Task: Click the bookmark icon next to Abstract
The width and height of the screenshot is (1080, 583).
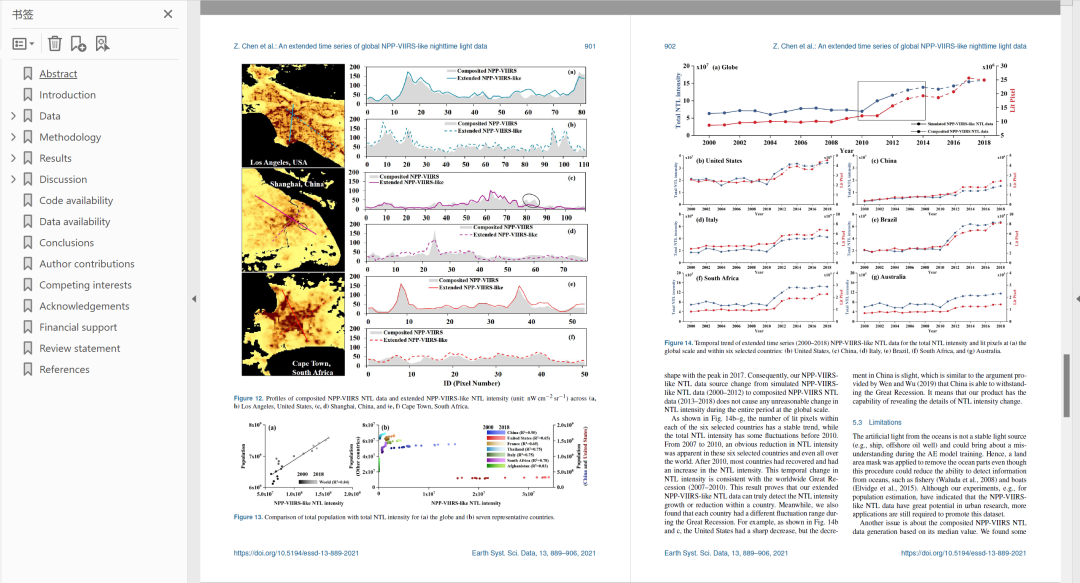Action: (x=28, y=73)
